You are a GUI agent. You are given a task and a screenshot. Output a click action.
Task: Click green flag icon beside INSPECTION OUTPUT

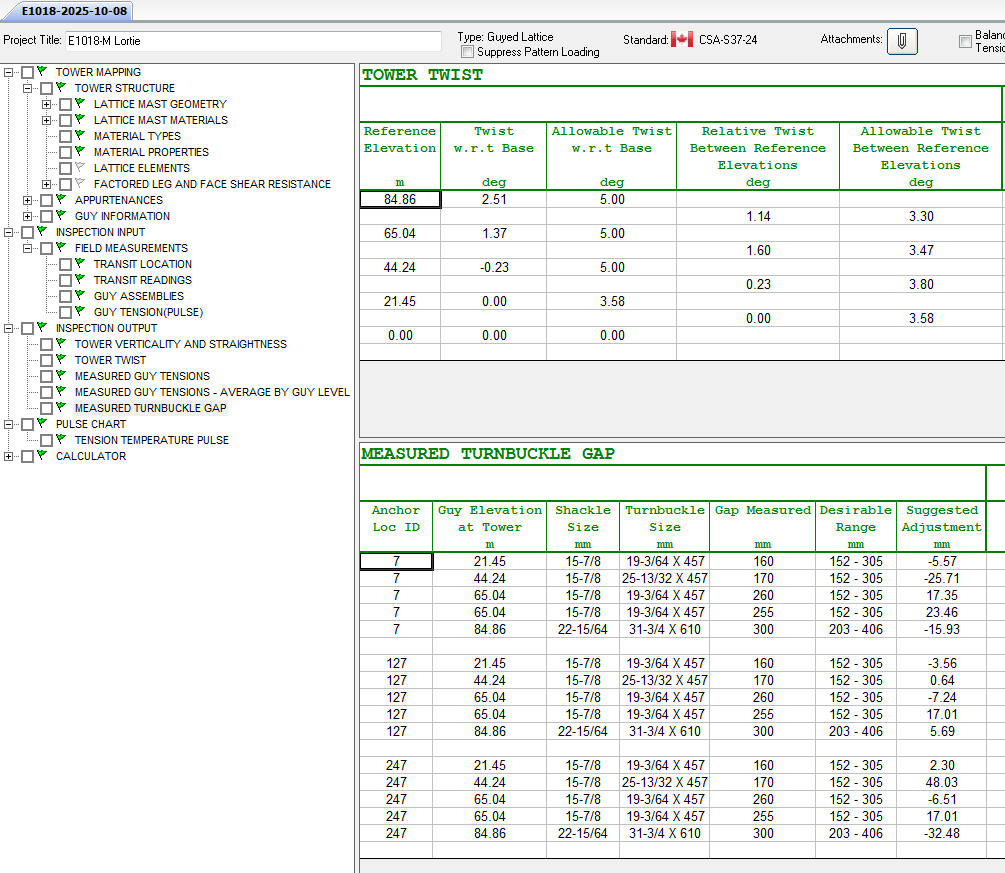pyautogui.click(x=42, y=327)
